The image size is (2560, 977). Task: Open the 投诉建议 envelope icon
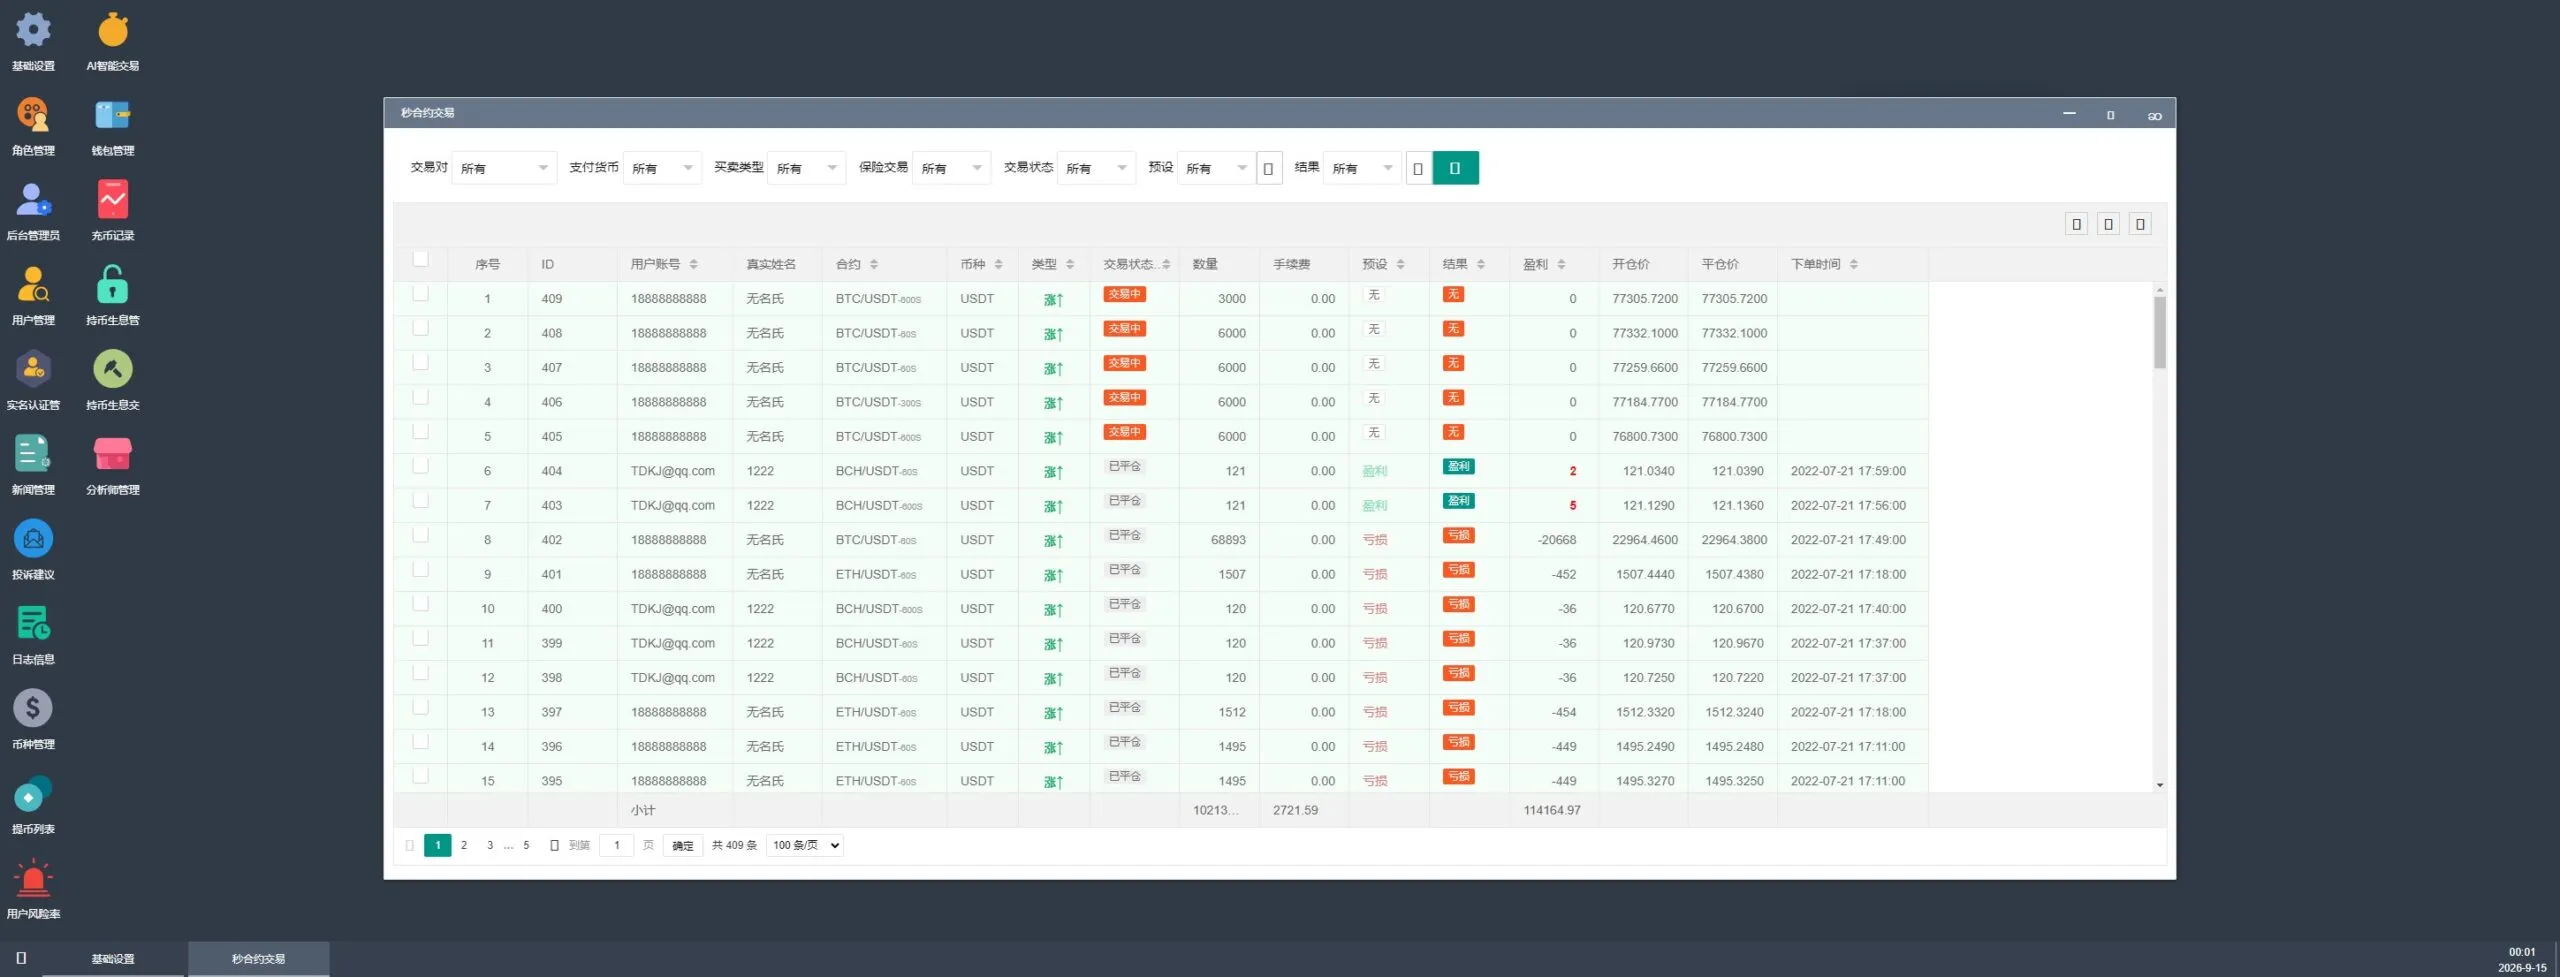pyautogui.click(x=33, y=539)
